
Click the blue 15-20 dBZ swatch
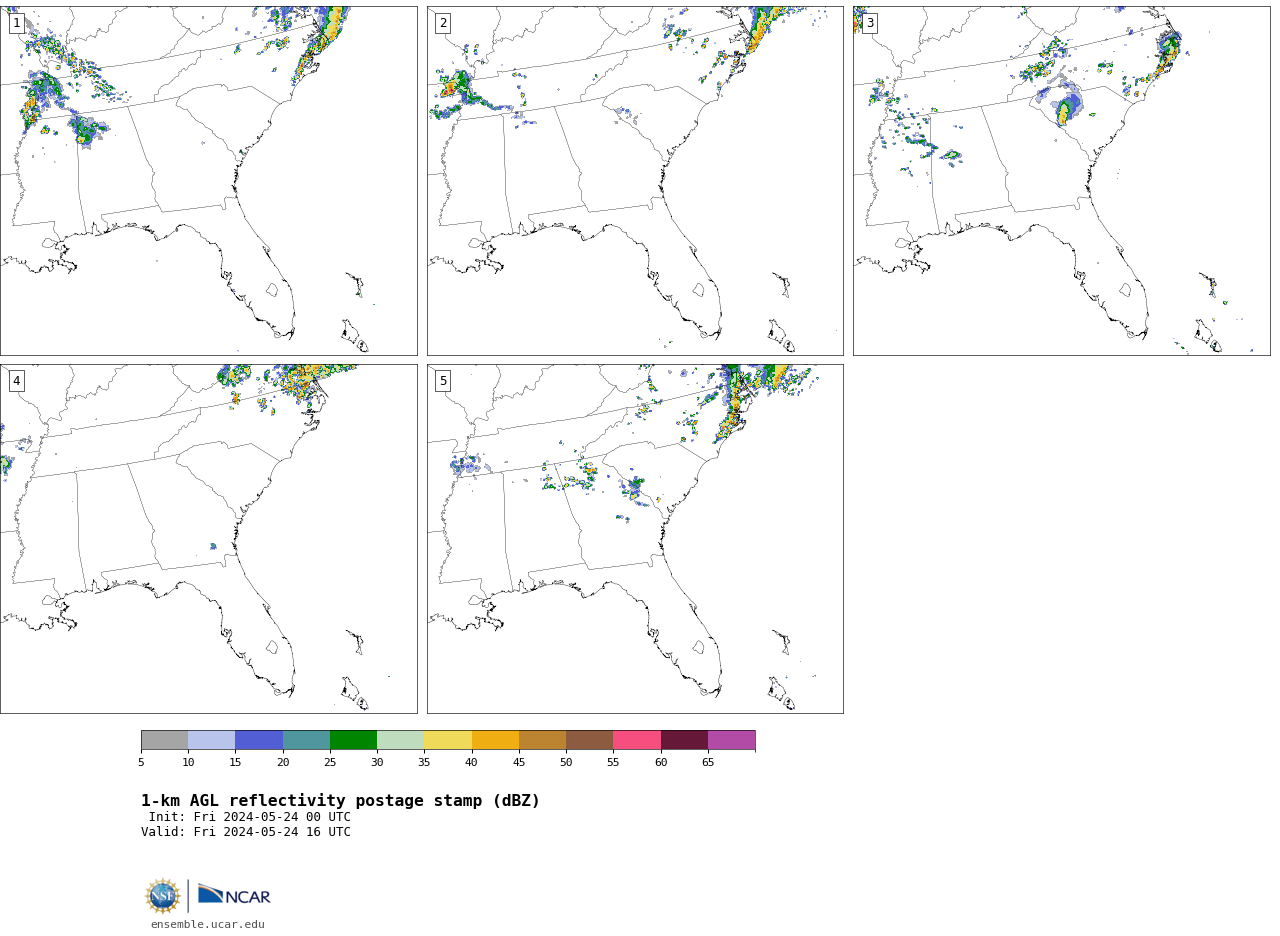click(x=259, y=740)
